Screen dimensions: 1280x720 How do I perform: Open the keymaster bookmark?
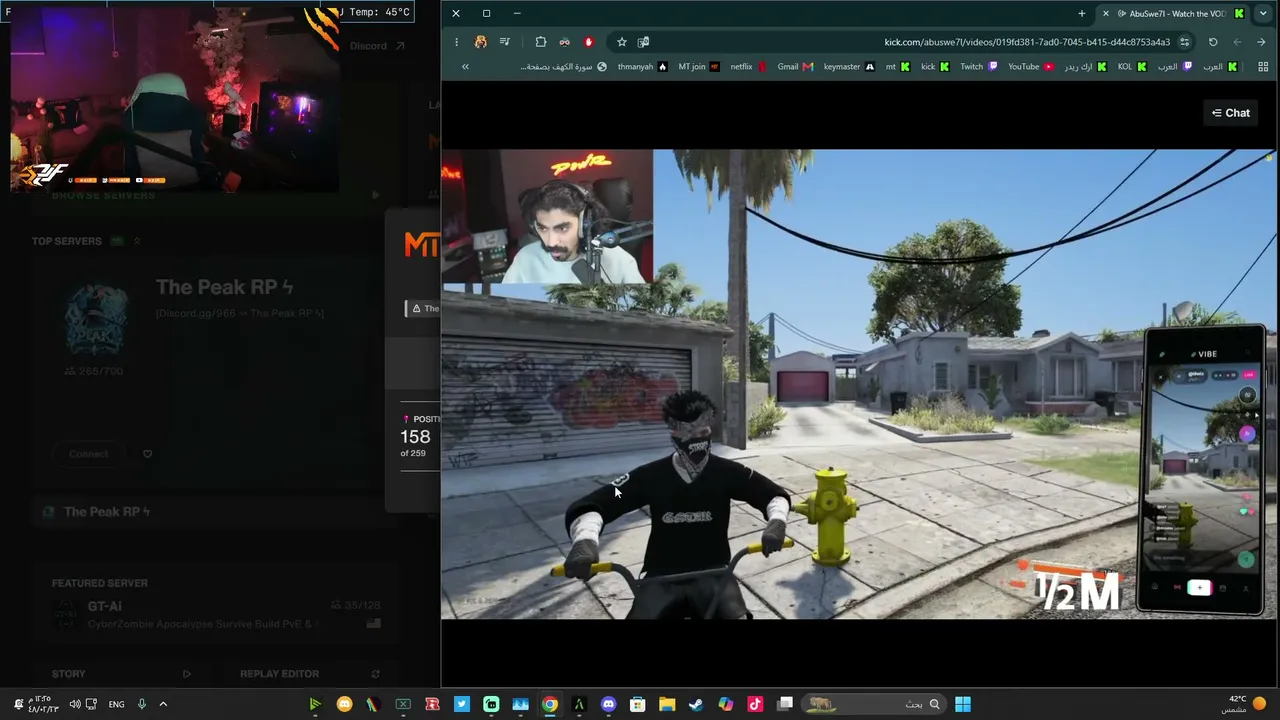click(848, 67)
